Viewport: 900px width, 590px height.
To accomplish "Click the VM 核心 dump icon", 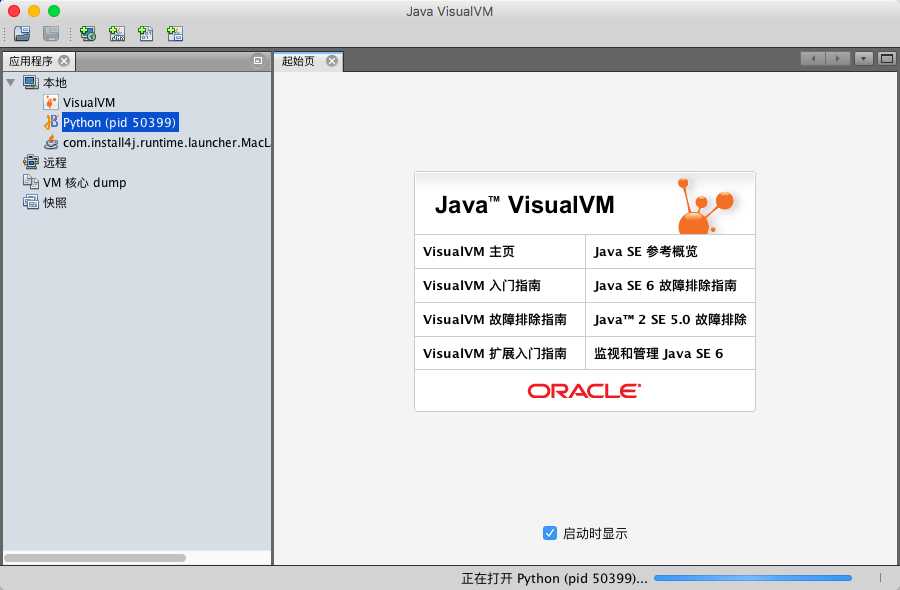I will coord(30,182).
